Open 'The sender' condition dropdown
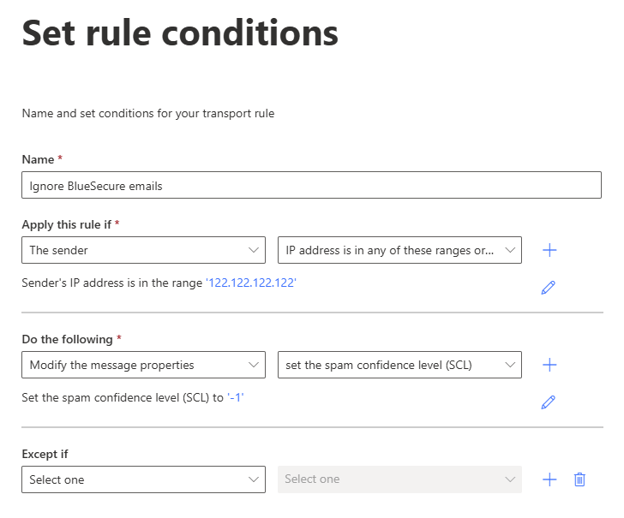 (144, 250)
